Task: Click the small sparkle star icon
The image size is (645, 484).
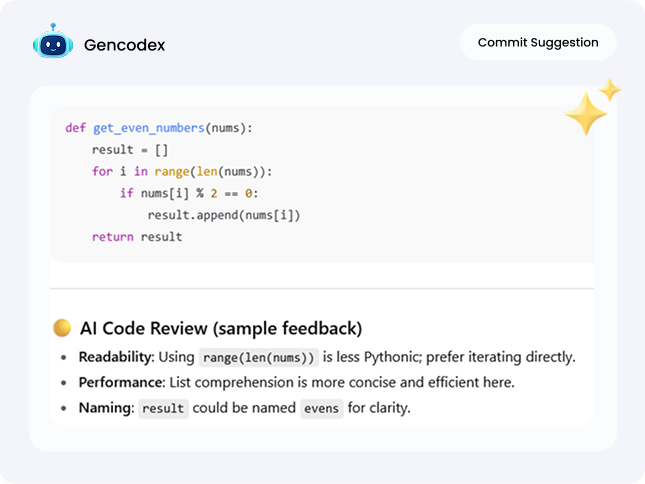Action: (609, 90)
